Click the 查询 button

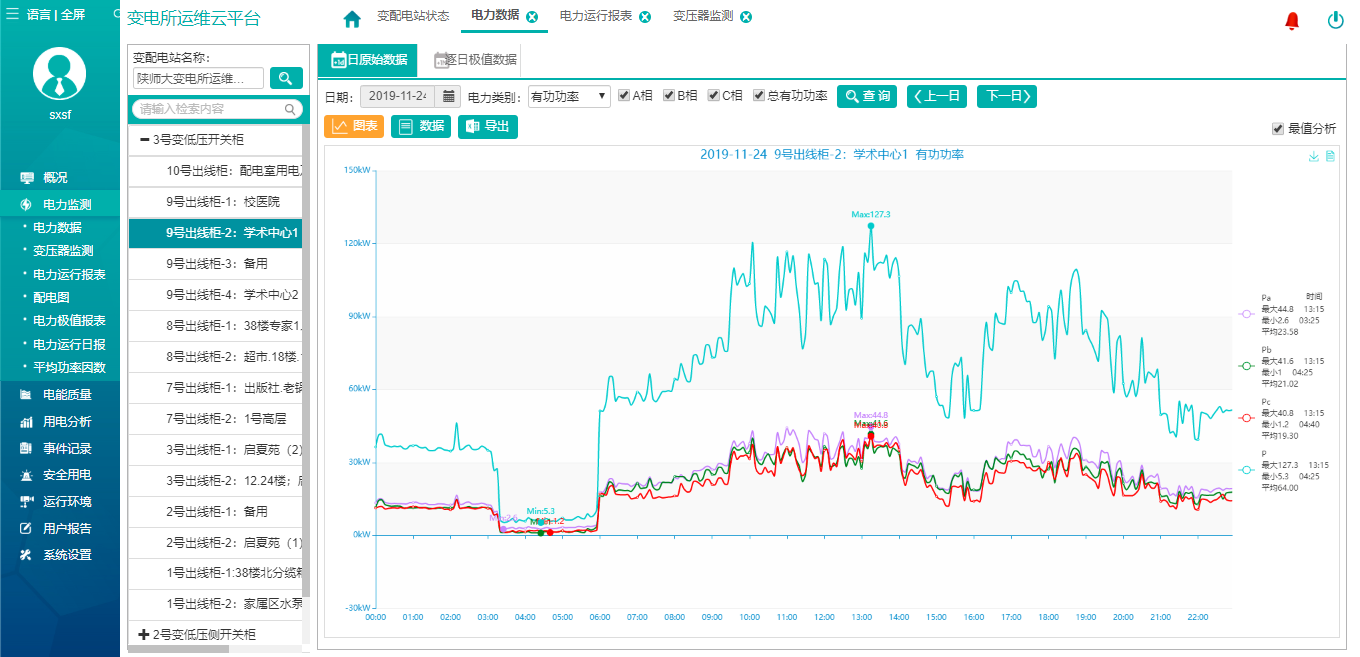(x=867, y=96)
